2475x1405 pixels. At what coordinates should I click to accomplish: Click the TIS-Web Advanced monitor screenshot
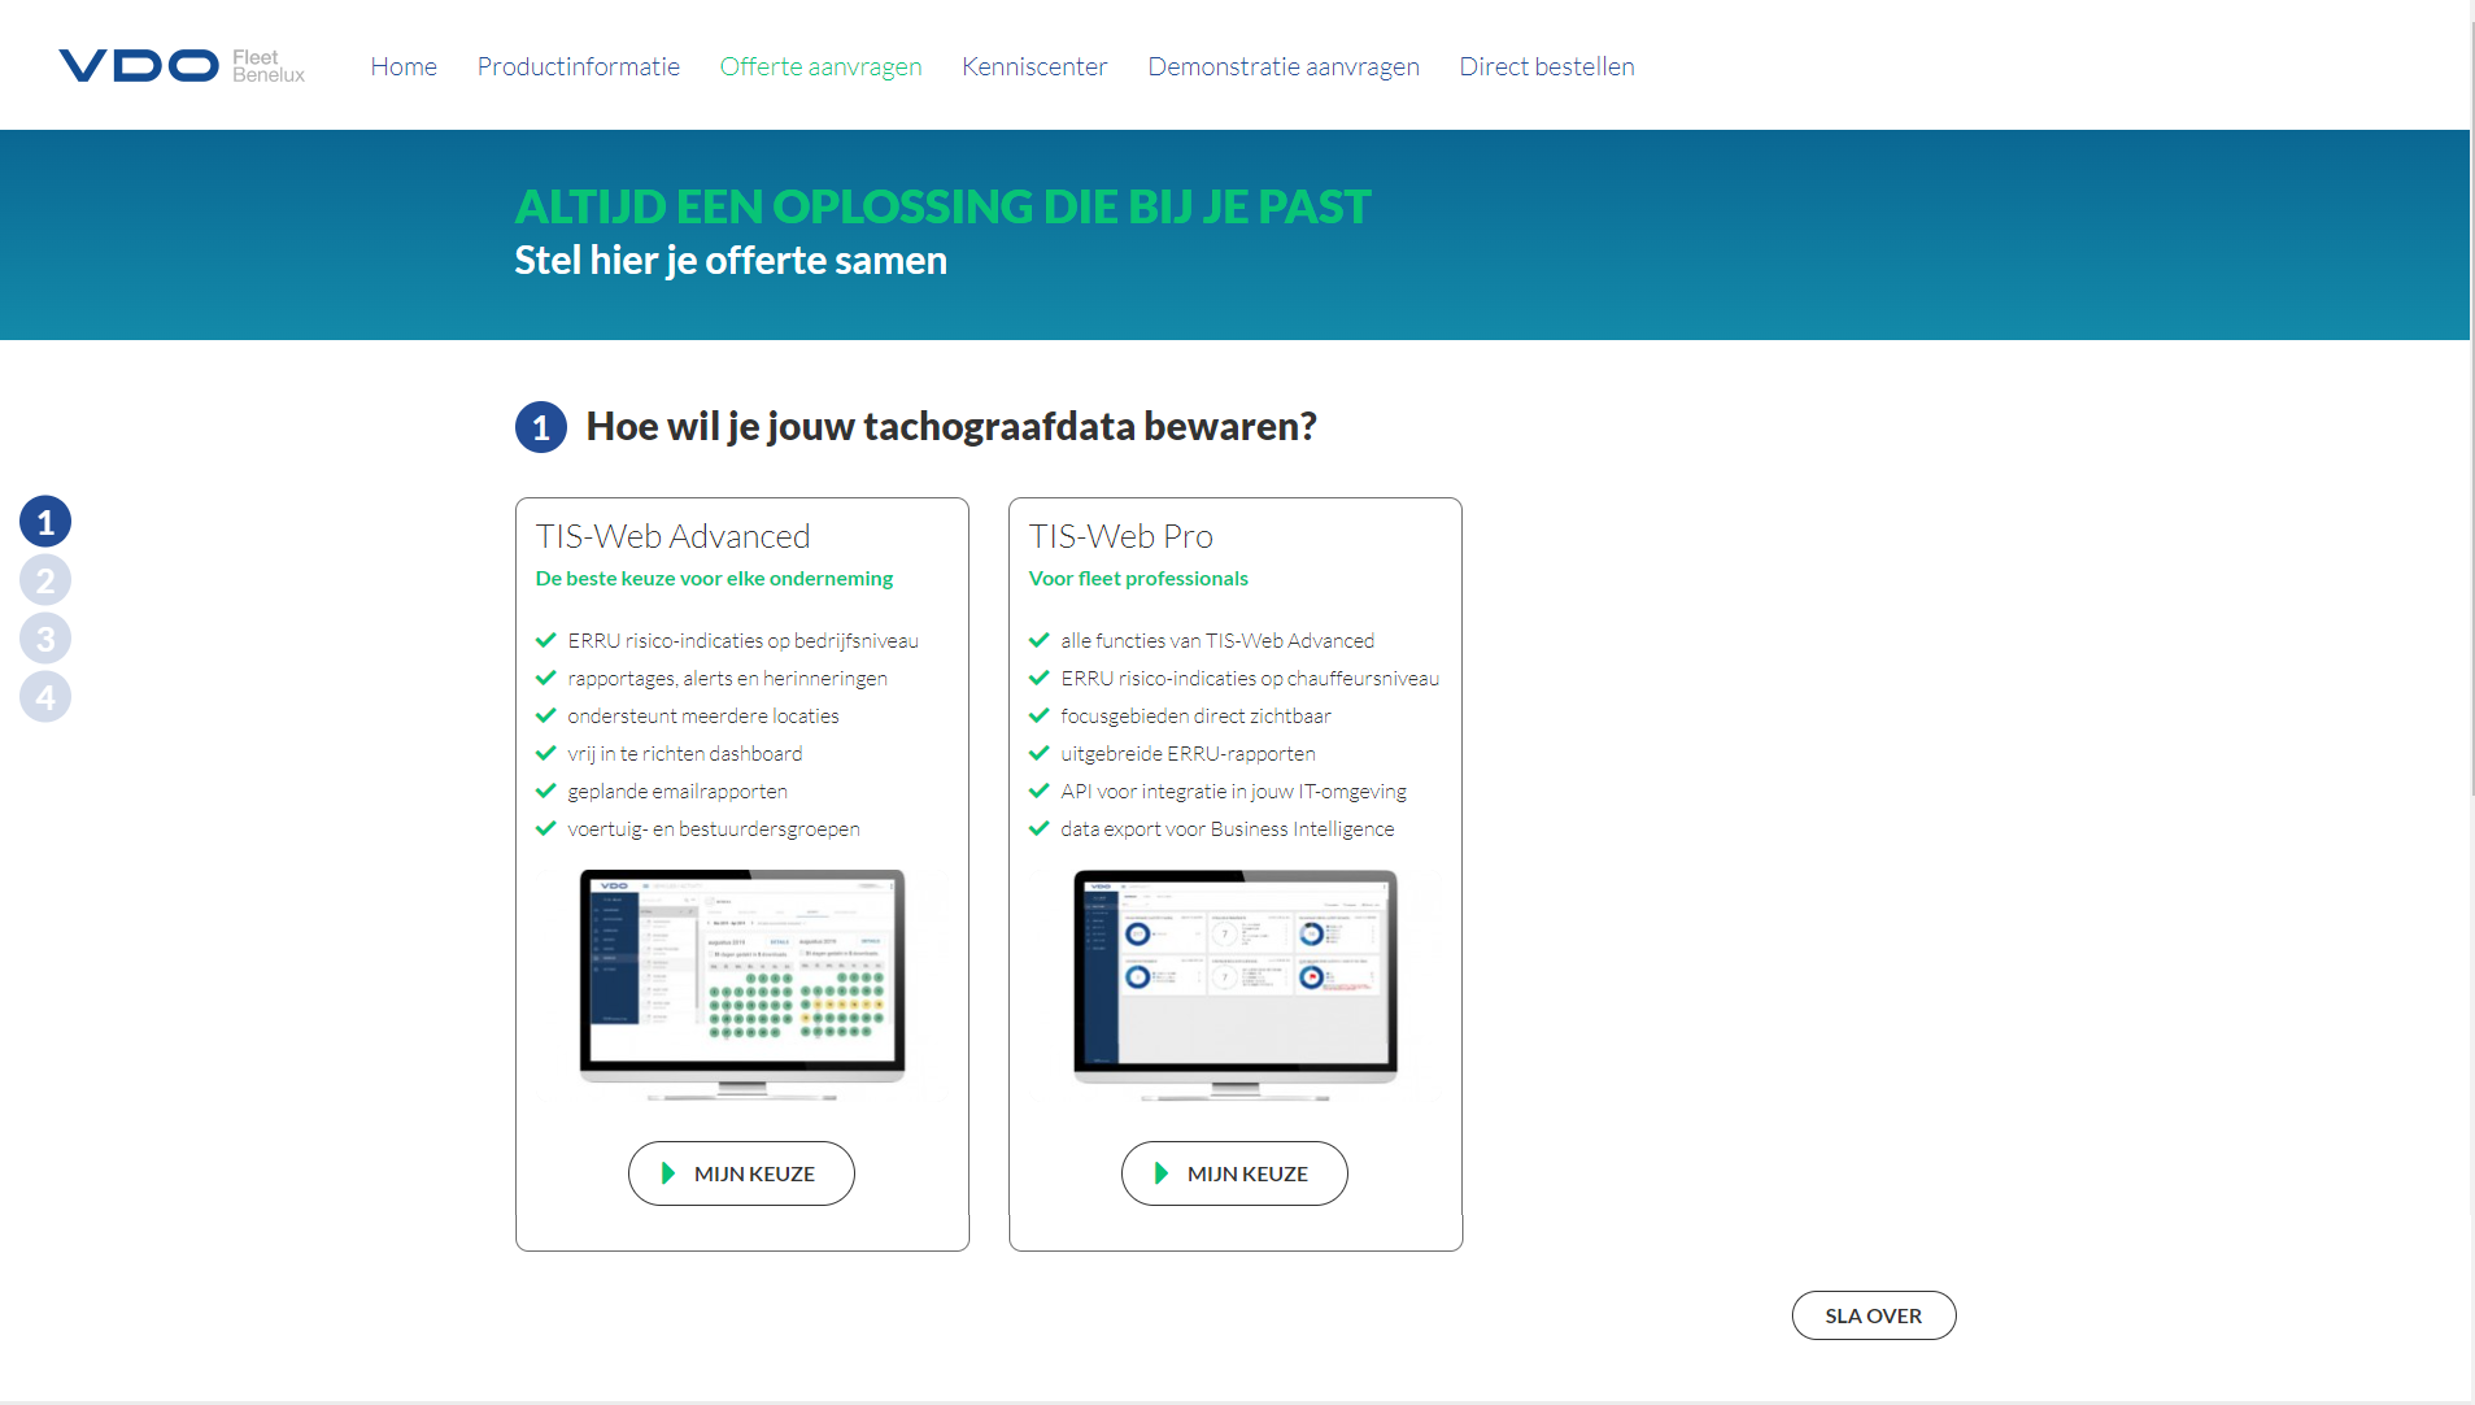[742, 984]
